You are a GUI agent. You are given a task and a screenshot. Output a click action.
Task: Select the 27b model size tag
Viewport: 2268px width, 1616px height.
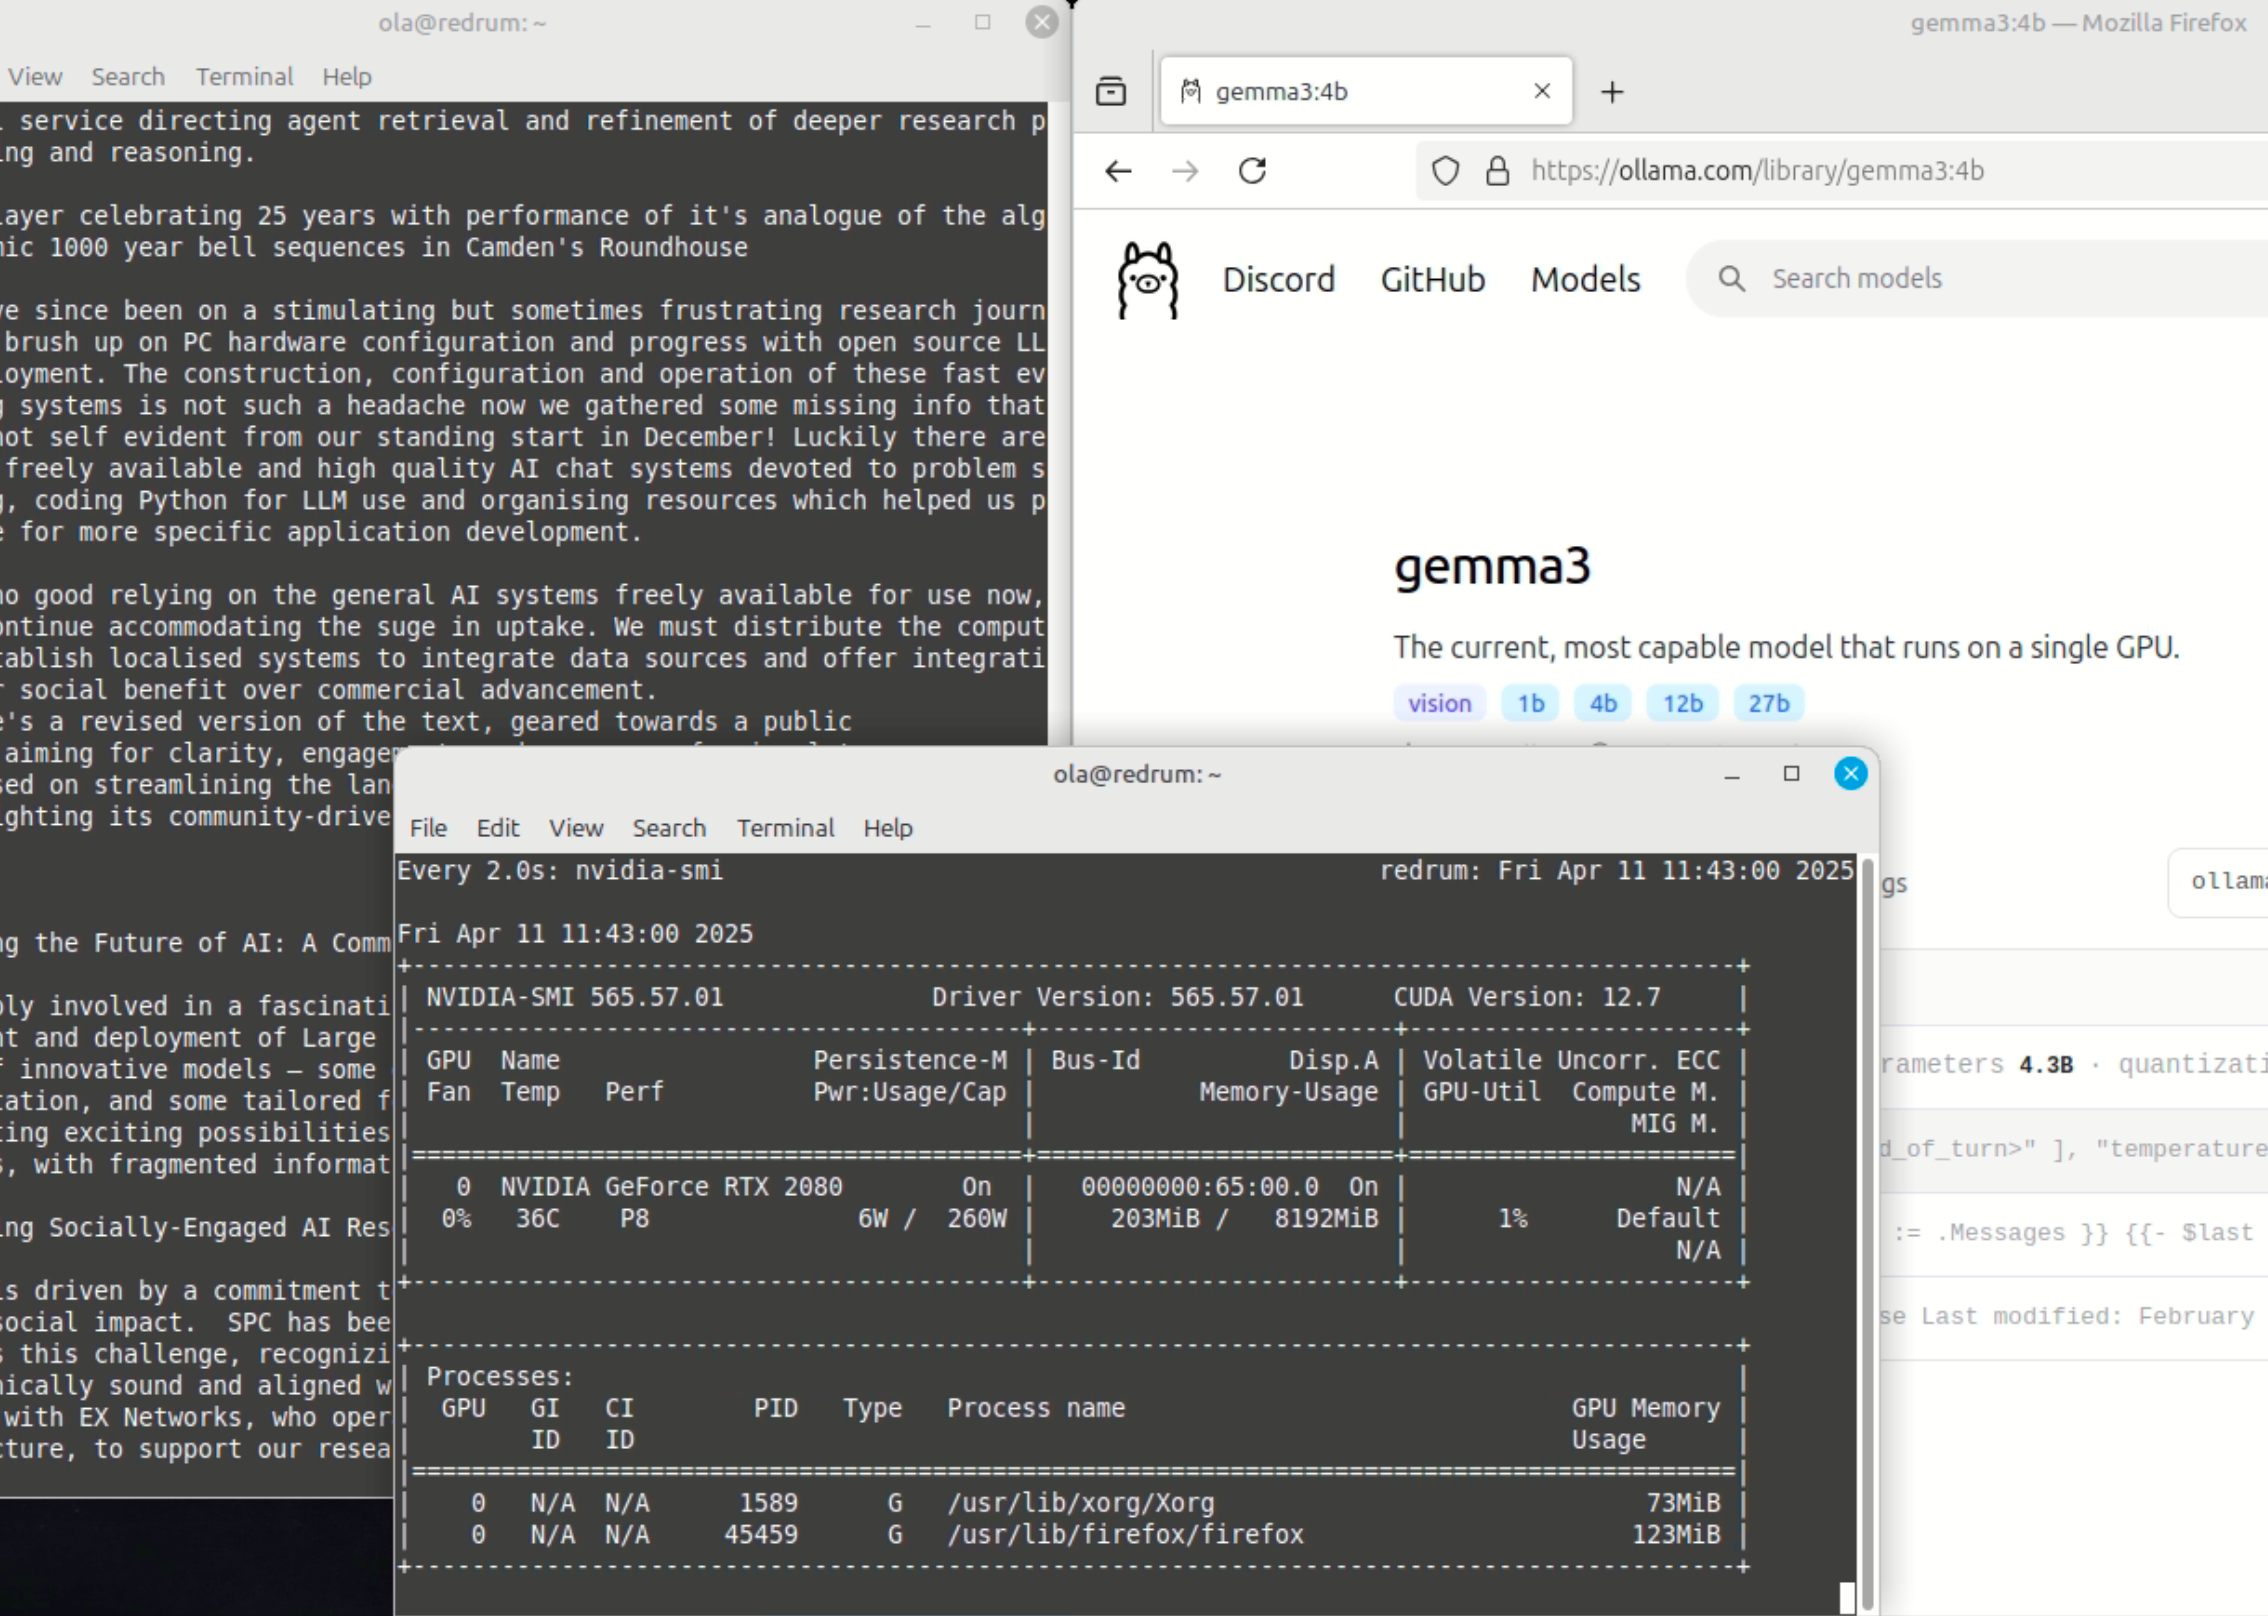(x=1768, y=703)
